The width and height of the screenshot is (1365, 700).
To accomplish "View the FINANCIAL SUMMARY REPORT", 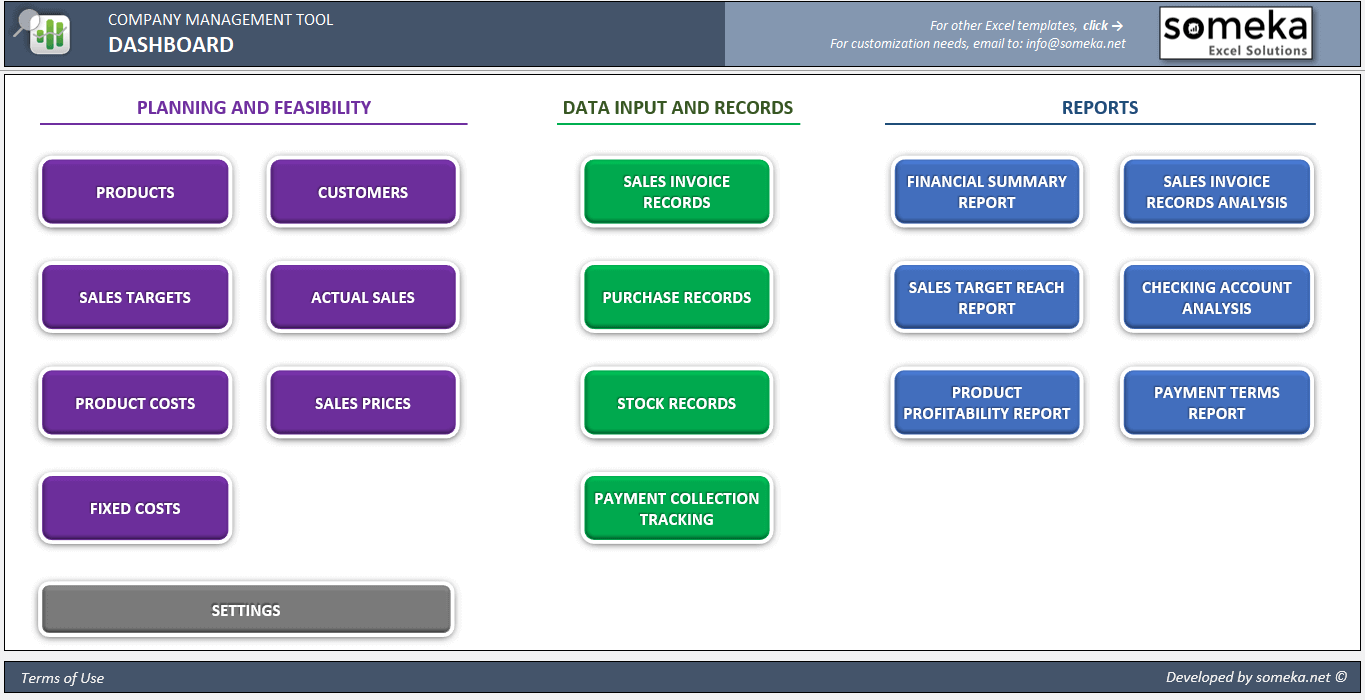I will 986,192.
